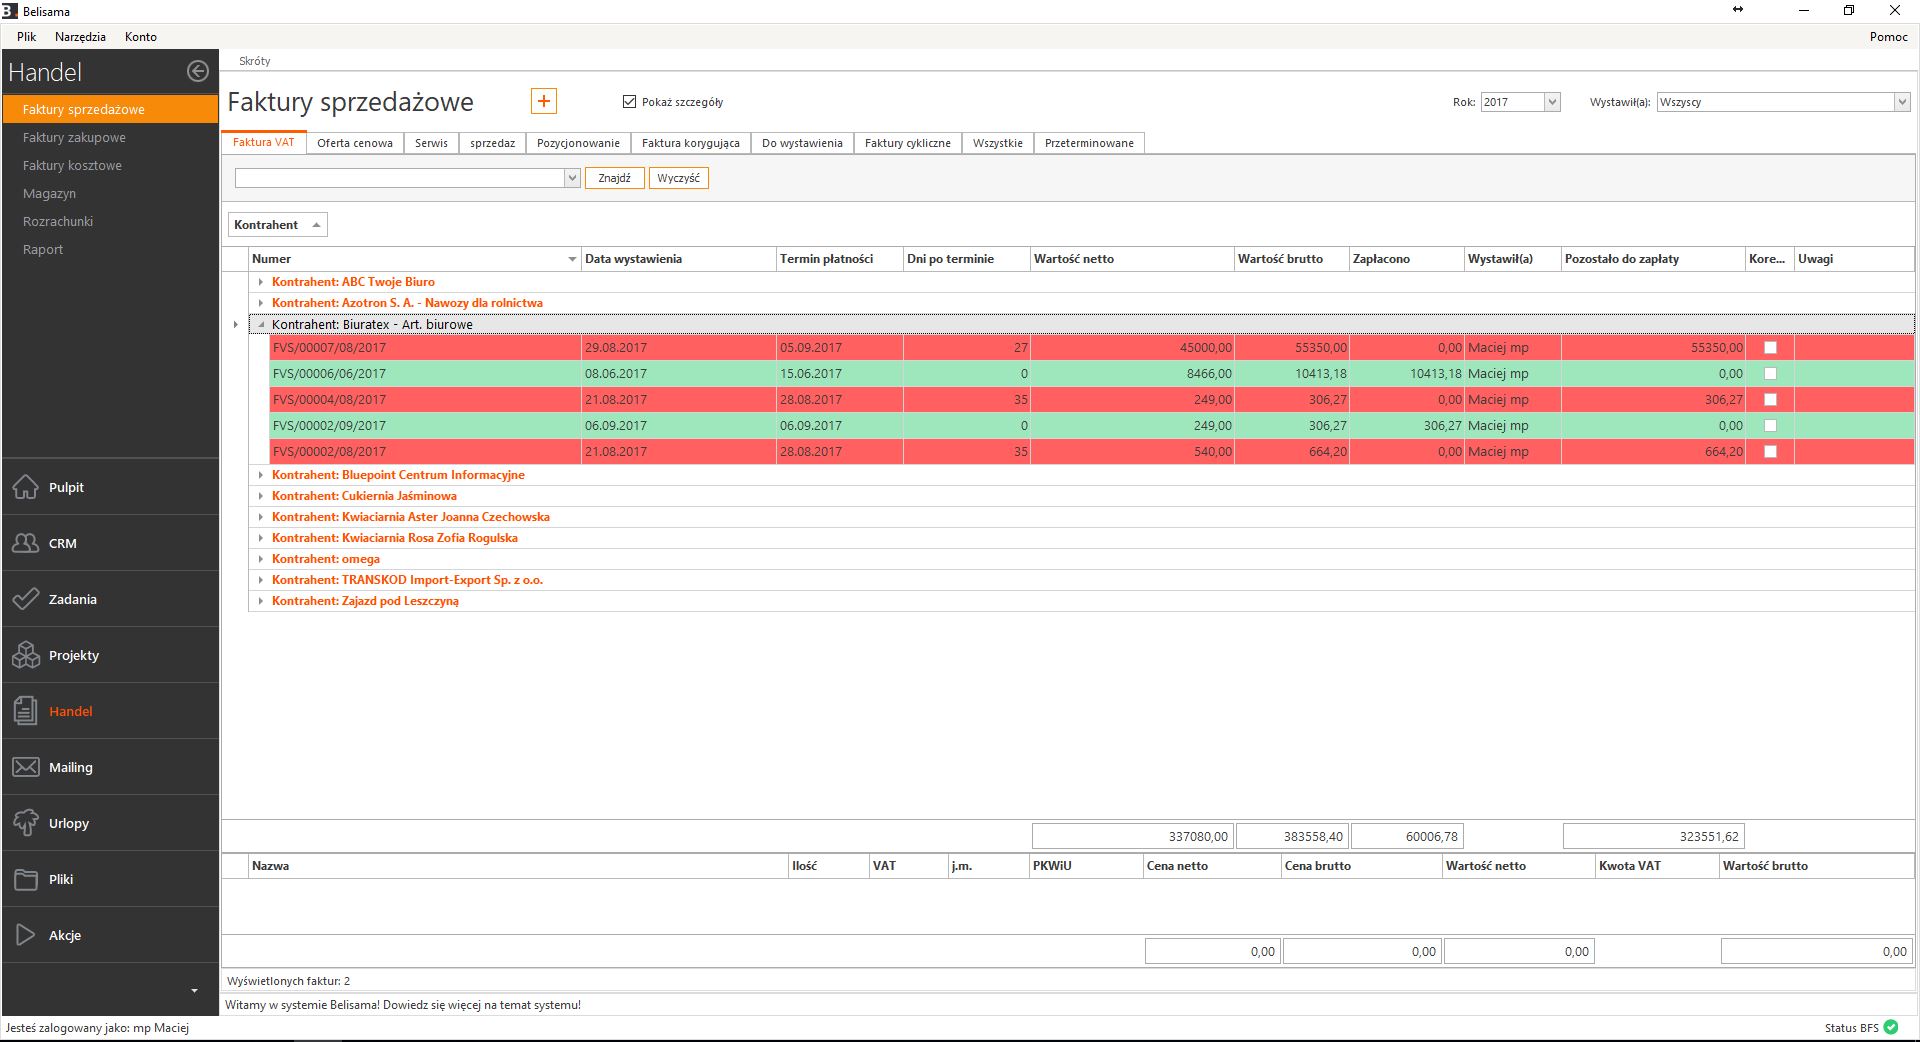Click the orange plus add-invoice icon
The width and height of the screenshot is (1920, 1042).
543,101
